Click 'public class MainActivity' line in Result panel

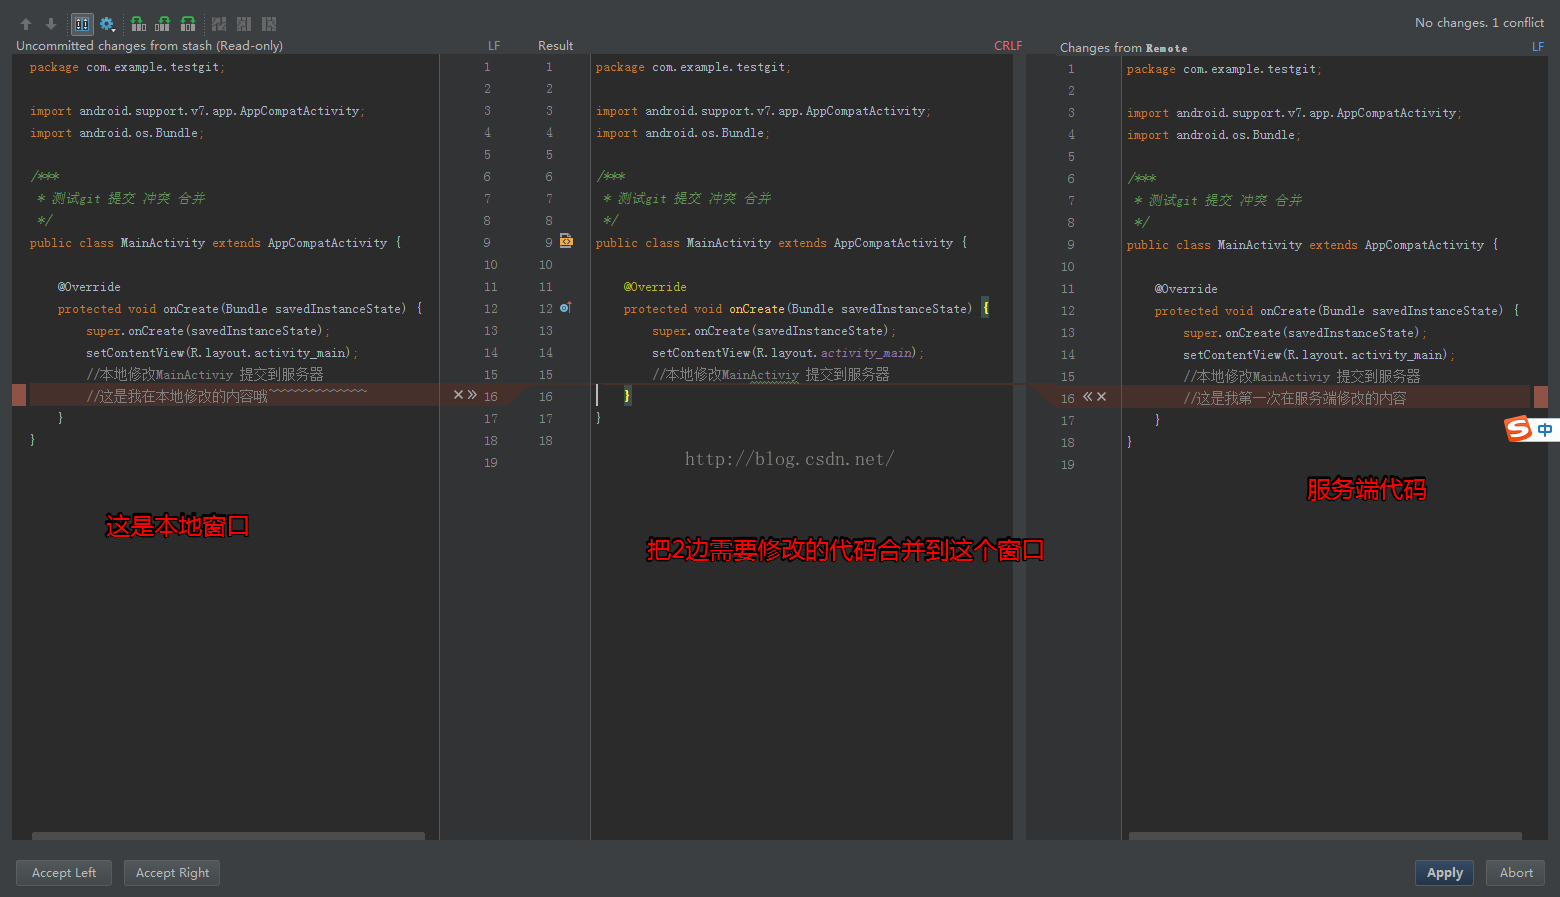[781, 243]
